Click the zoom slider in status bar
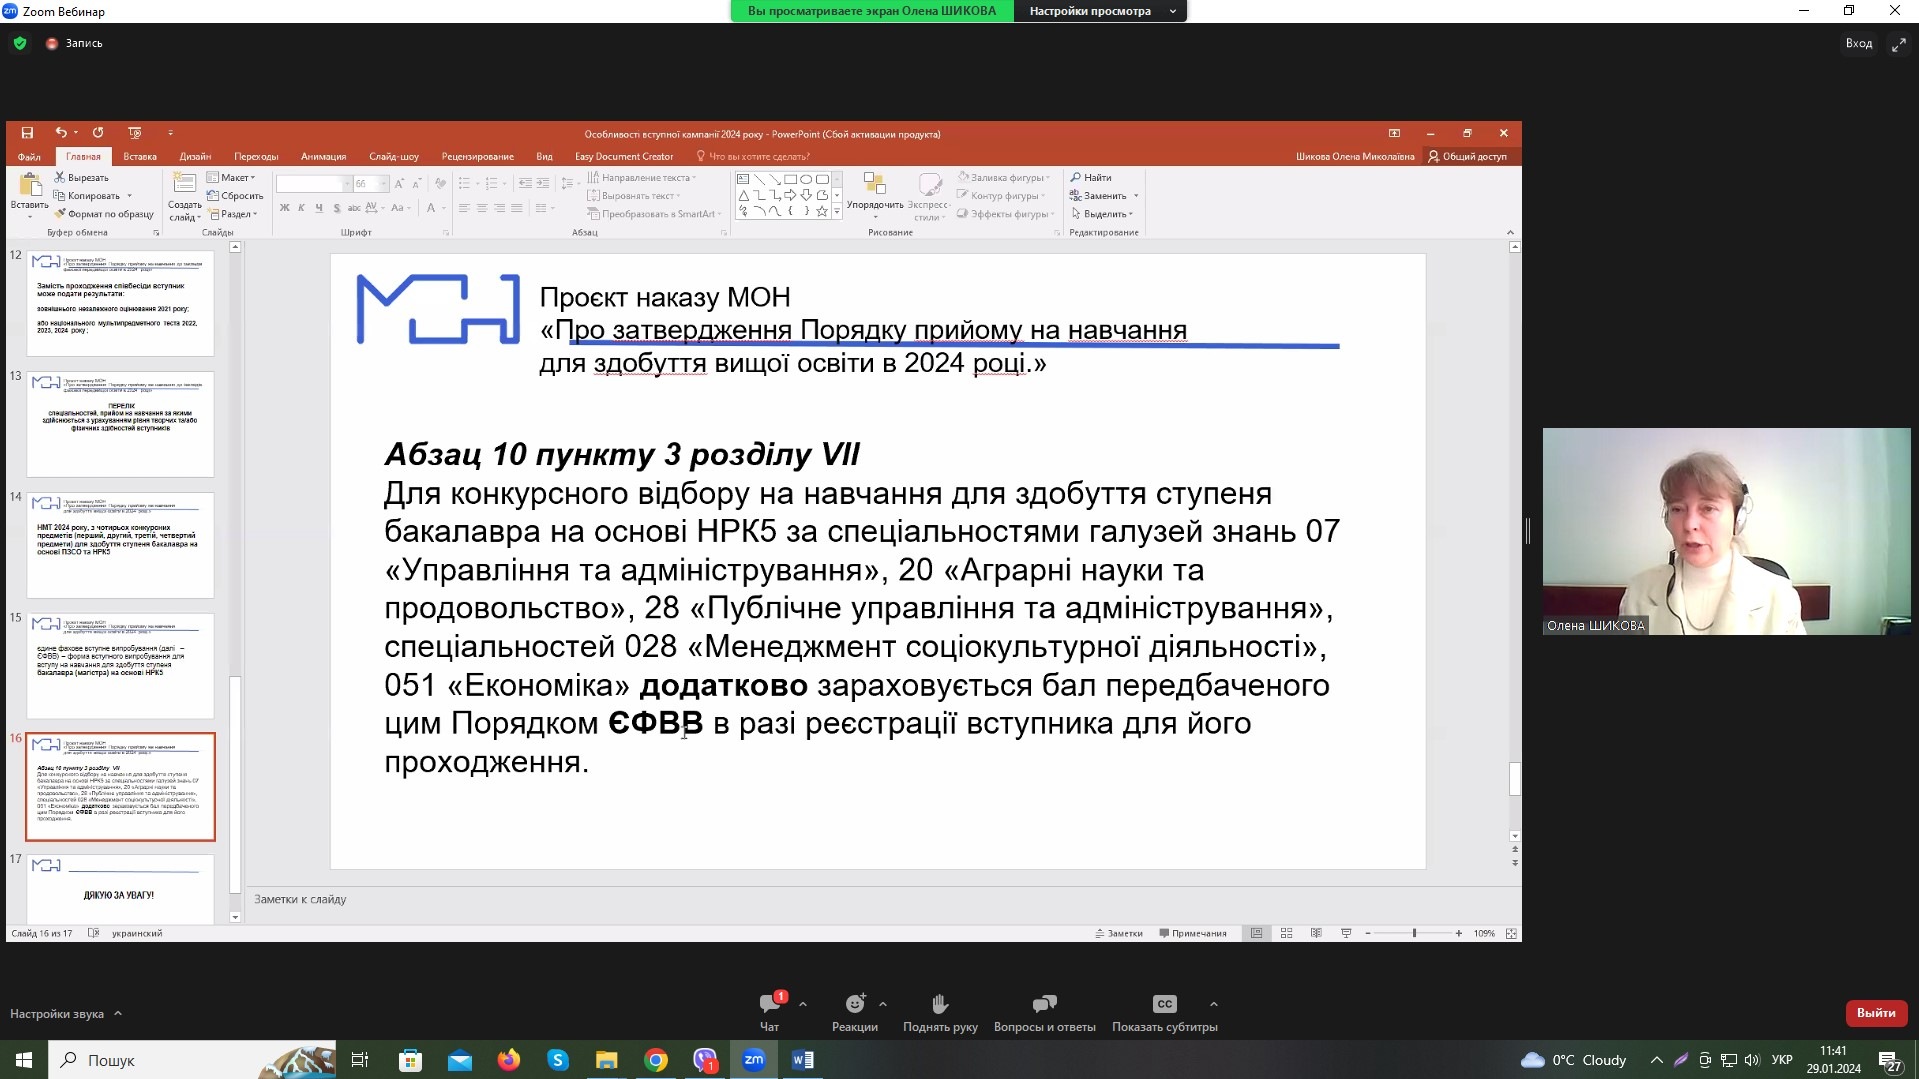Image resolution: width=1919 pixels, height=1079 pixels. pyautogui.click(x=1413, y=933)
